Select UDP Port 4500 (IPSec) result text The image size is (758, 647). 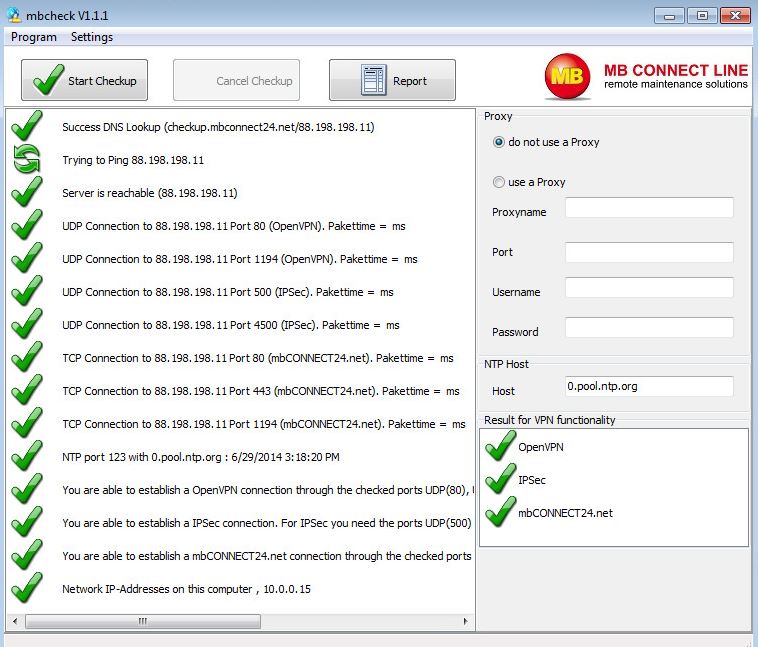tap(231, 325)
